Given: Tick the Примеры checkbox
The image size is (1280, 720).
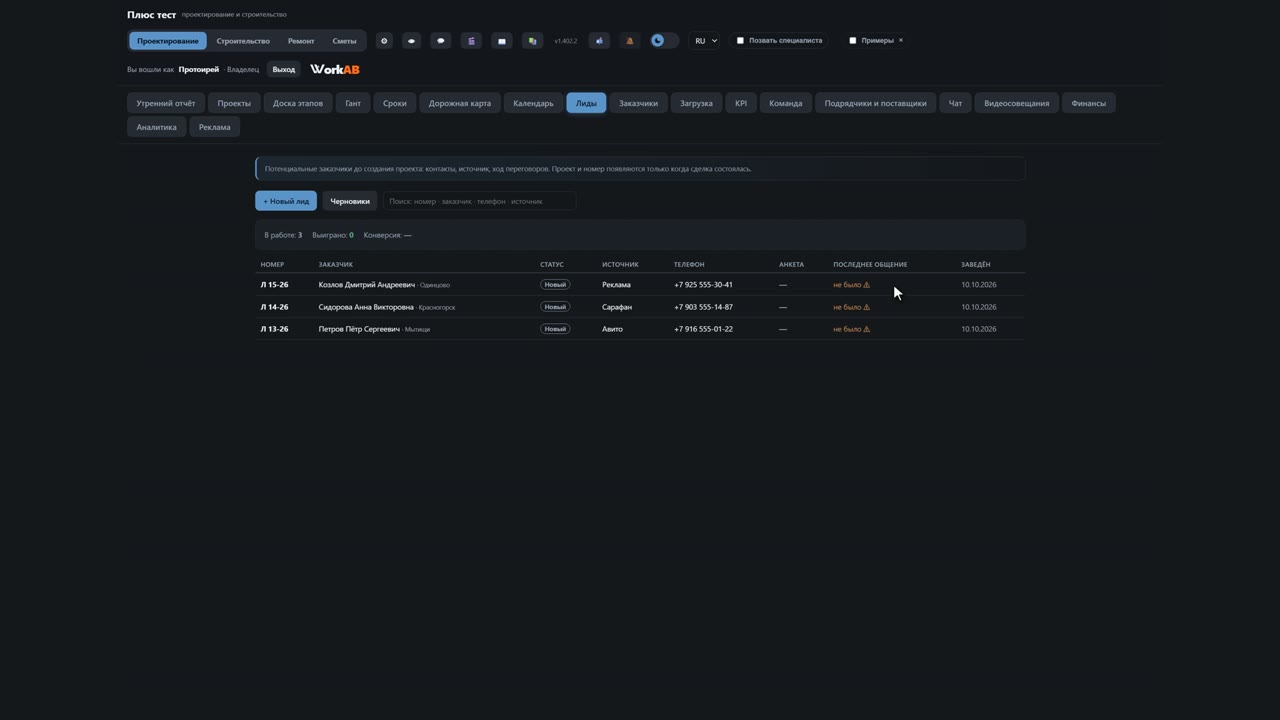Looking at the screenshot, I should (x=852, y=41).
